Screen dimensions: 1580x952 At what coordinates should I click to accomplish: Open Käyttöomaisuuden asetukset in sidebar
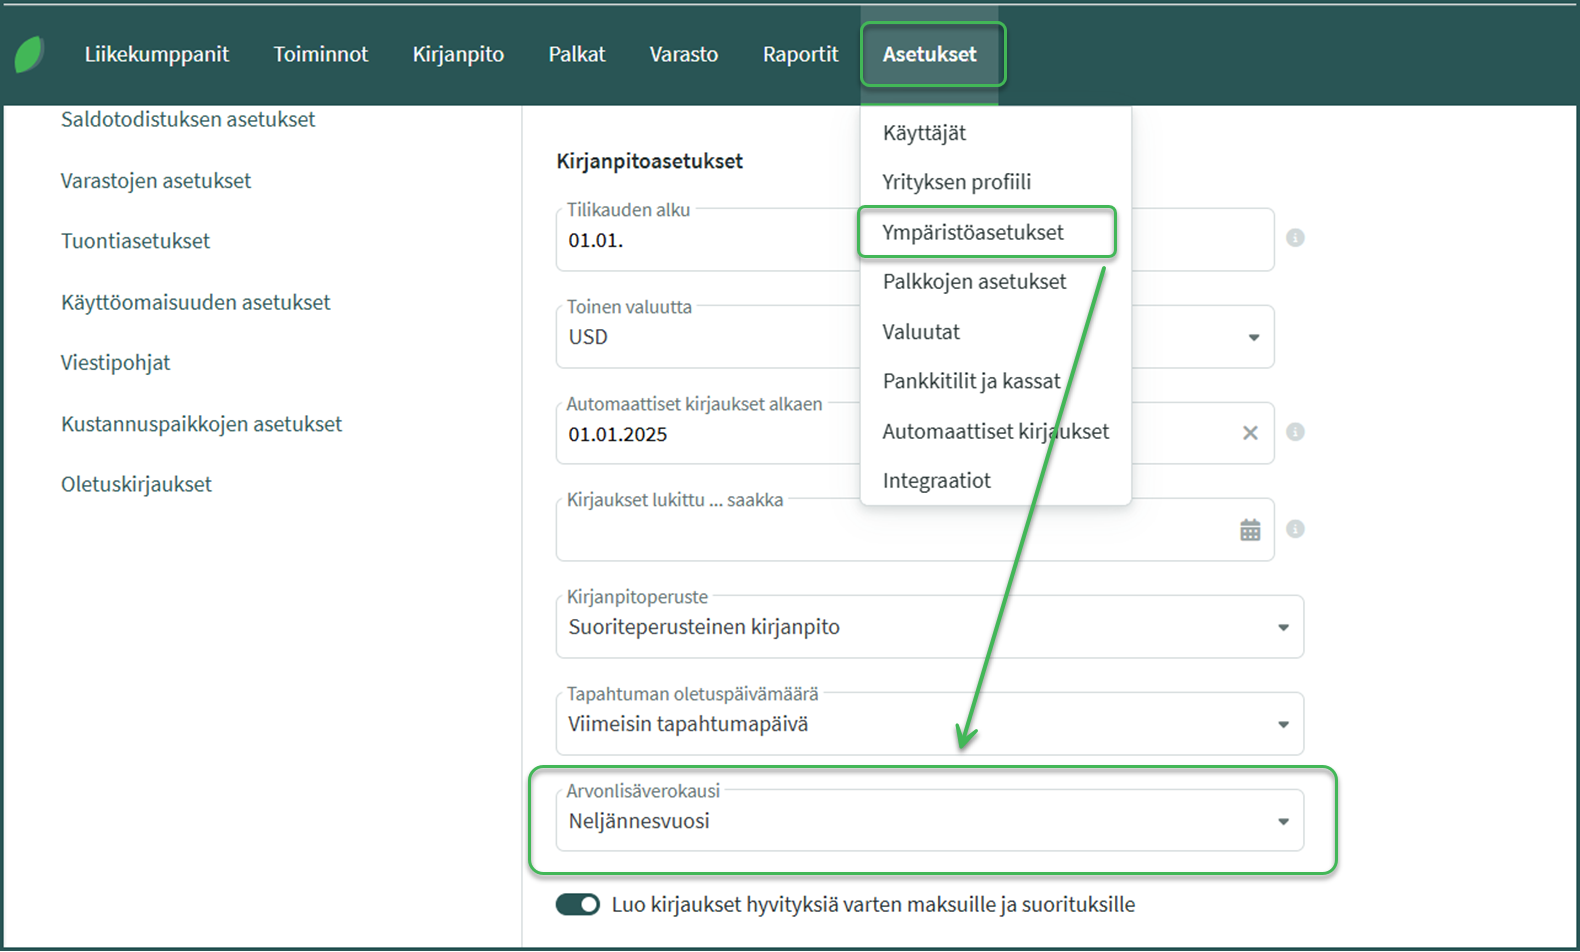click(x=195, y=302)
